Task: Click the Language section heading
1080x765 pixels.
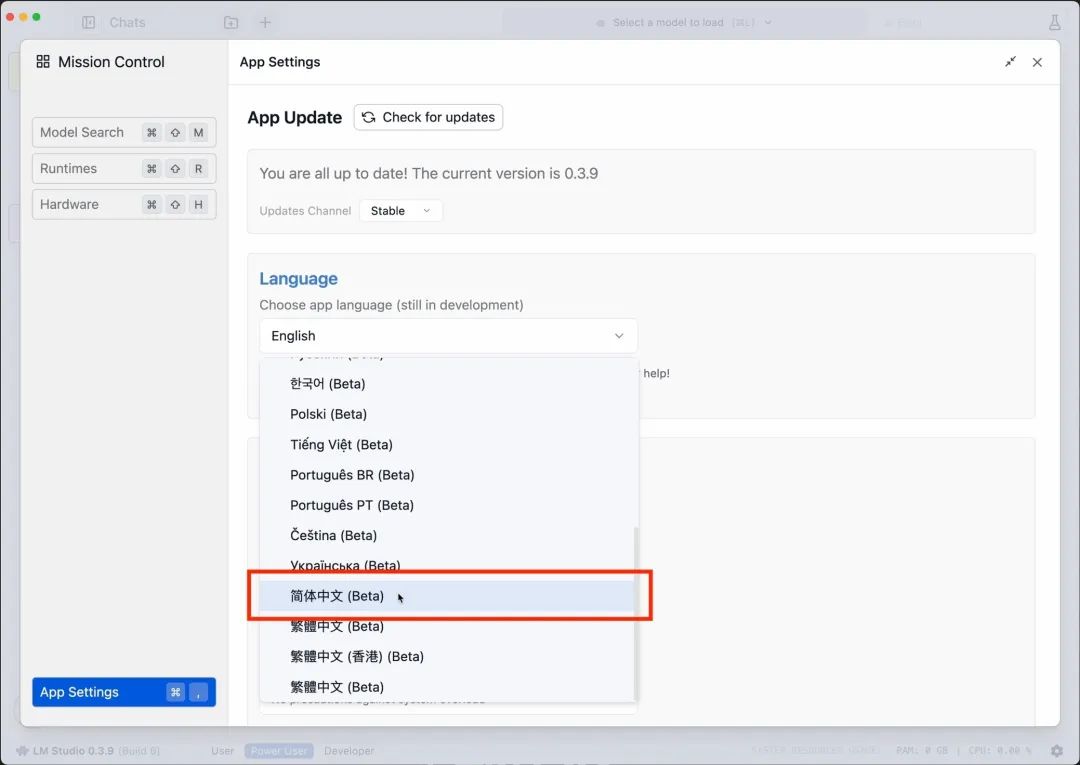Action: point(298,279)
